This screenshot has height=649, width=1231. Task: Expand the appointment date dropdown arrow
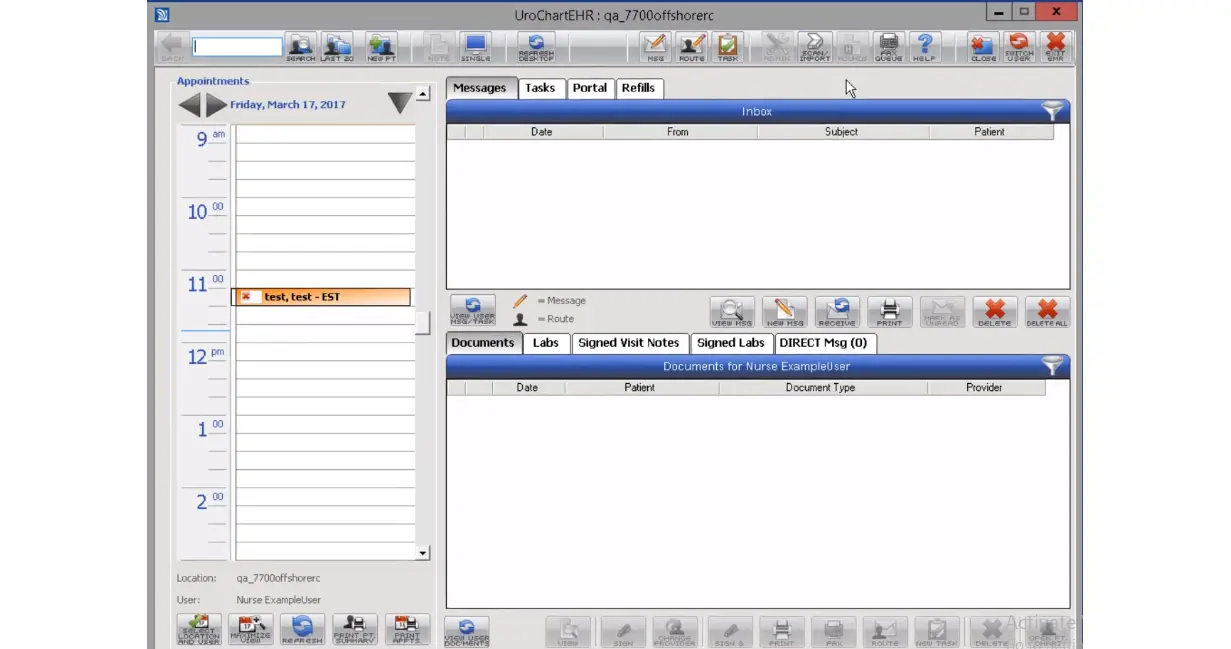399,102
